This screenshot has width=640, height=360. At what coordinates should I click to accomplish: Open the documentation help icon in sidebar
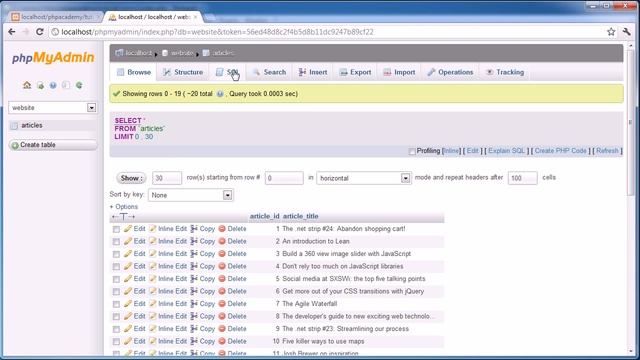(x=53, y=85)
